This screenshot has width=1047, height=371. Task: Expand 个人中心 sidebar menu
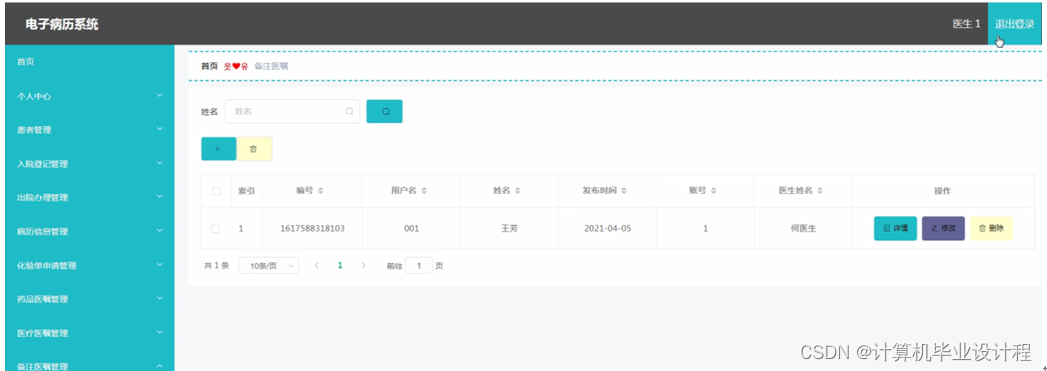89,96
